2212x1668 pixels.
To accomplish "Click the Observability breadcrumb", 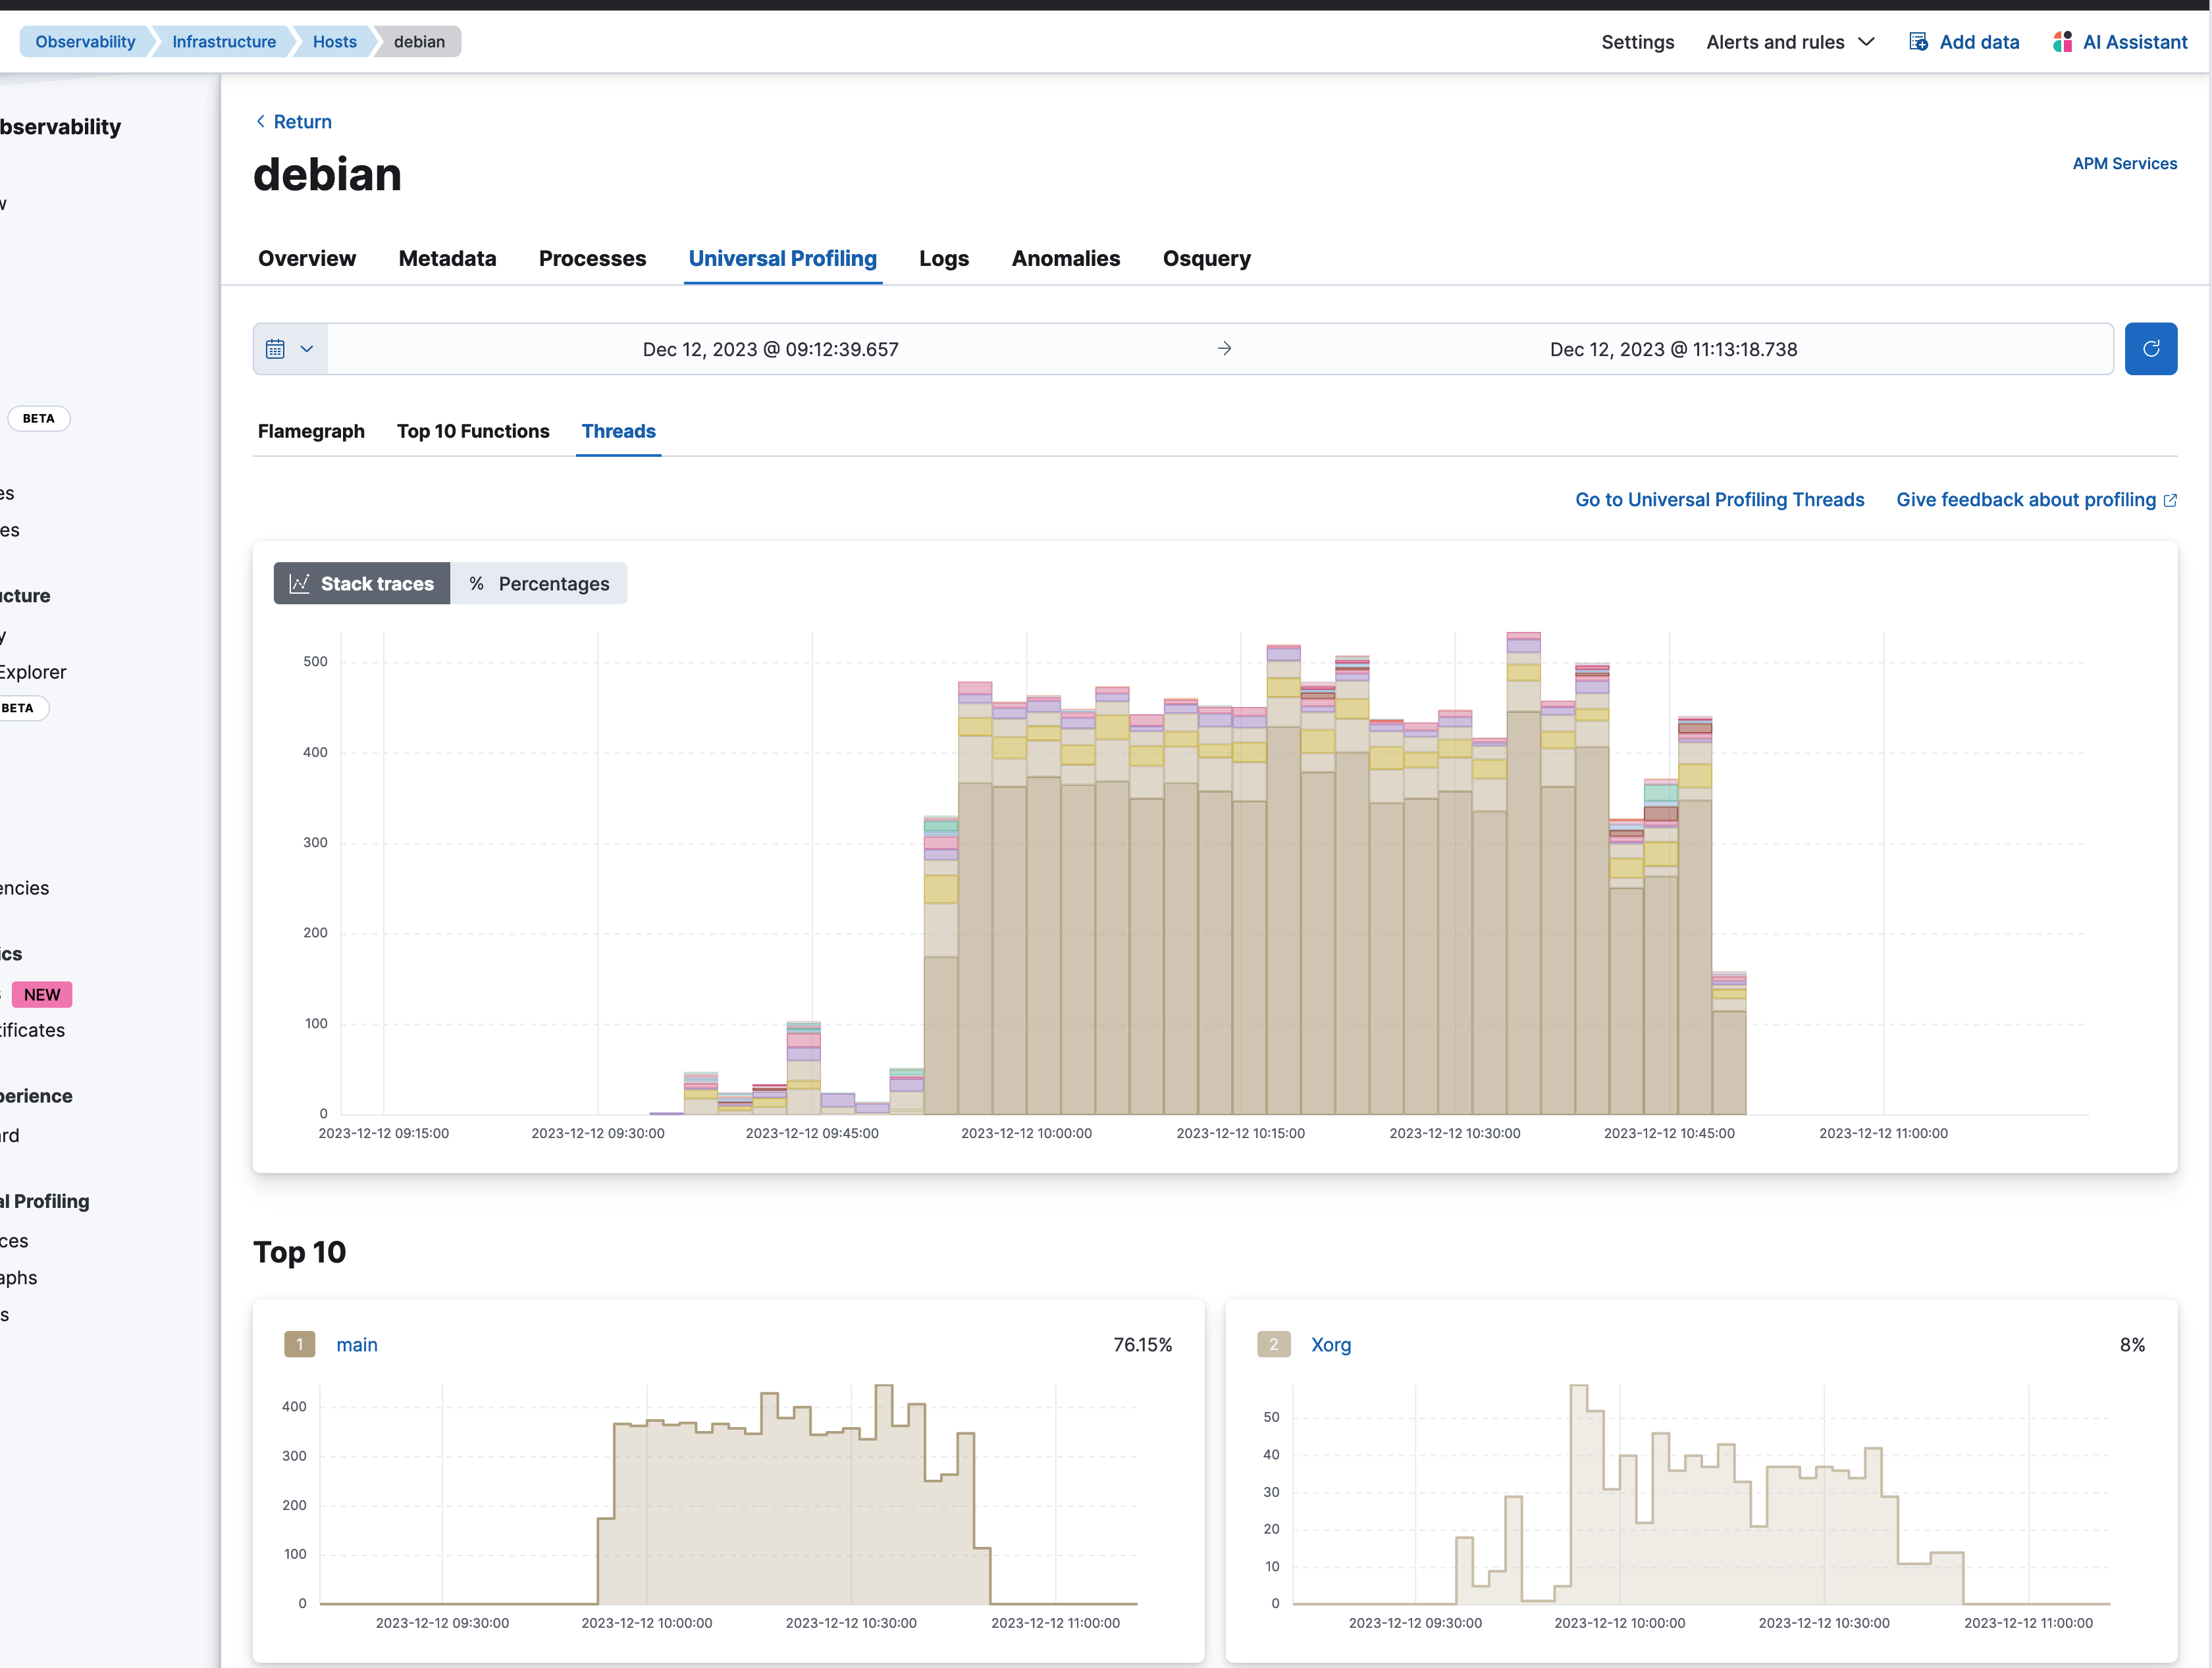I will [85, 42].
